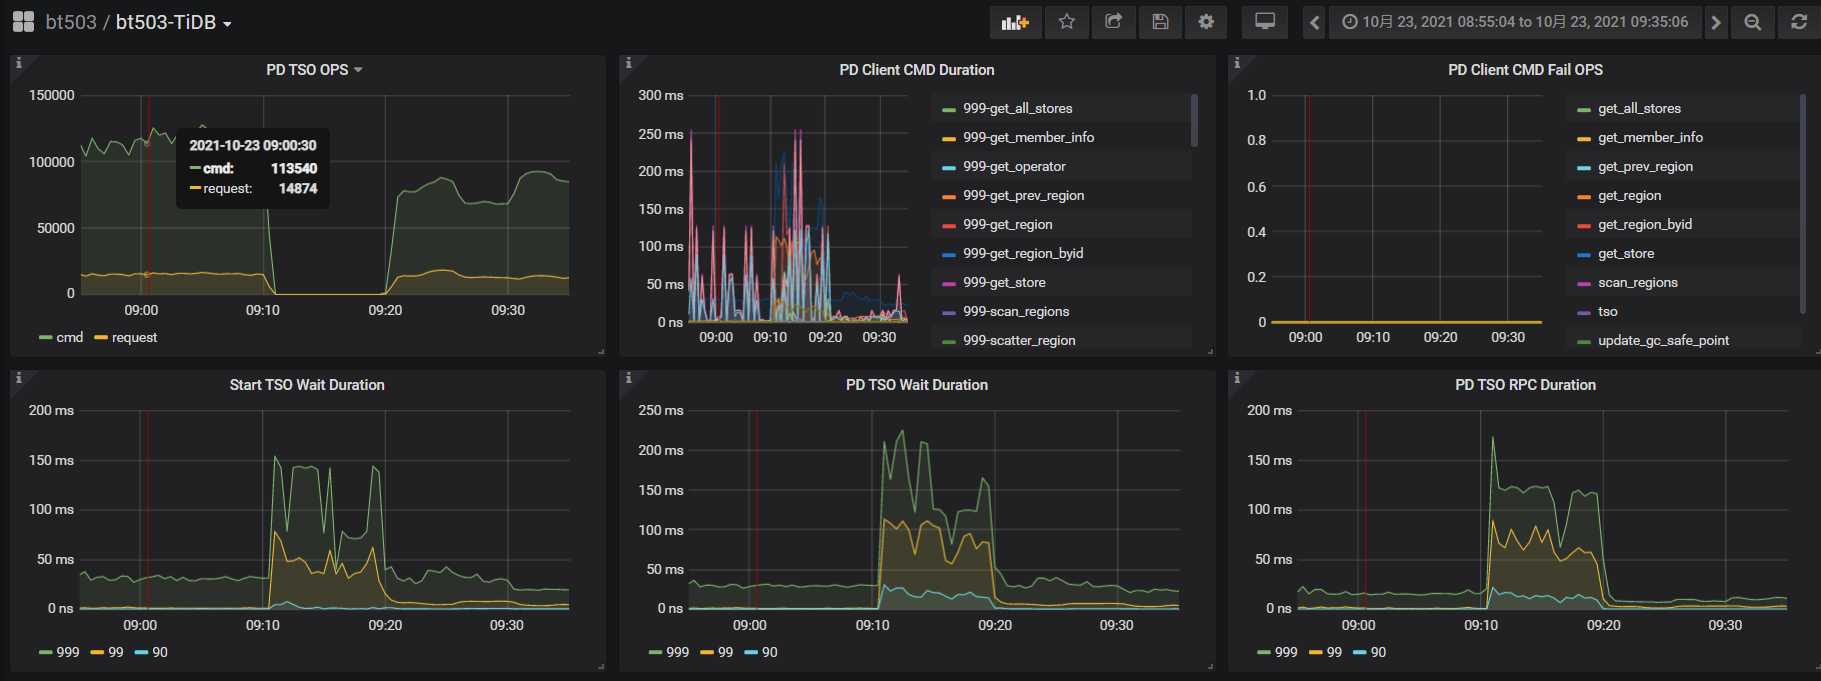Image resolution: width=1821 pixels, height=681 pixels.
Task: Open the time range picker
Action: coord(1515,22)
